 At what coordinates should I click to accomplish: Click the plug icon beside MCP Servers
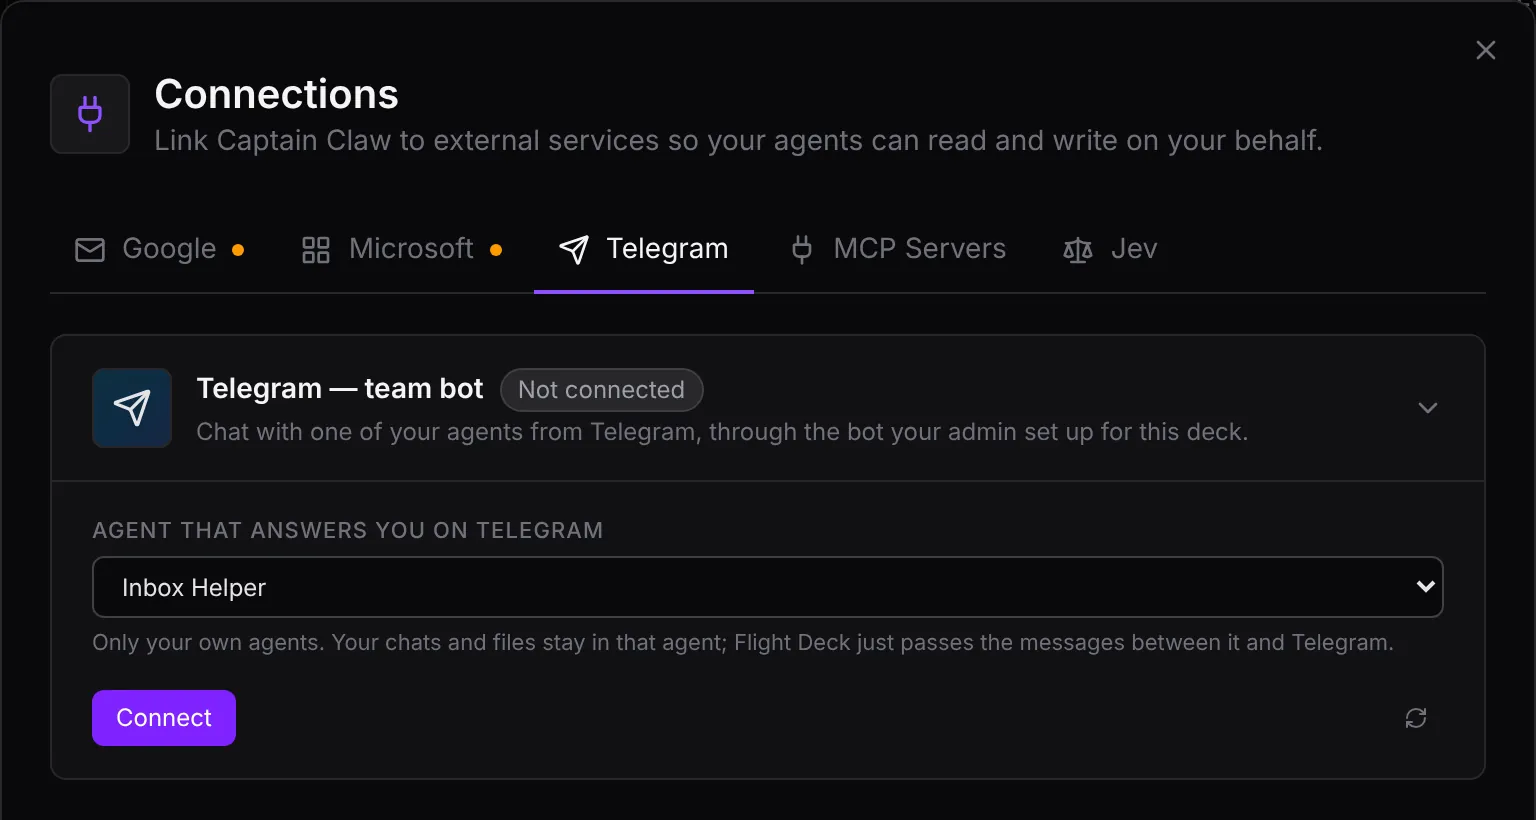(802, 250)
